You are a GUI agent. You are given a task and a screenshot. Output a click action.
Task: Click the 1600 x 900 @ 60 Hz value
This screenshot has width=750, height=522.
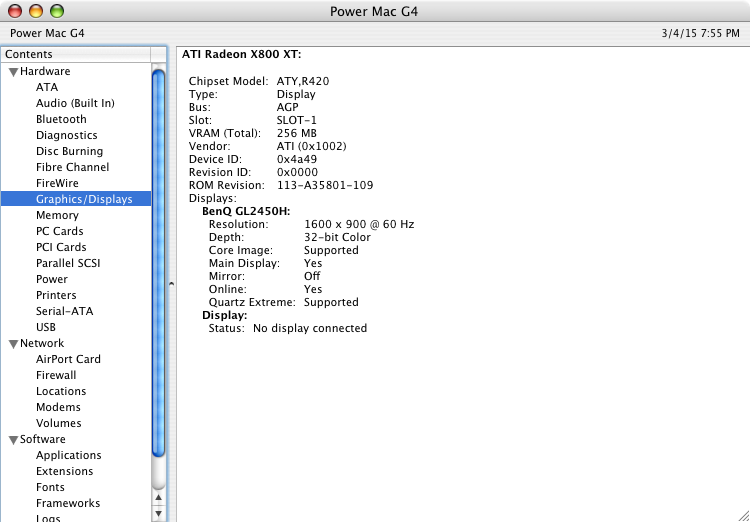pyautogui.click(x=359, y=224)
